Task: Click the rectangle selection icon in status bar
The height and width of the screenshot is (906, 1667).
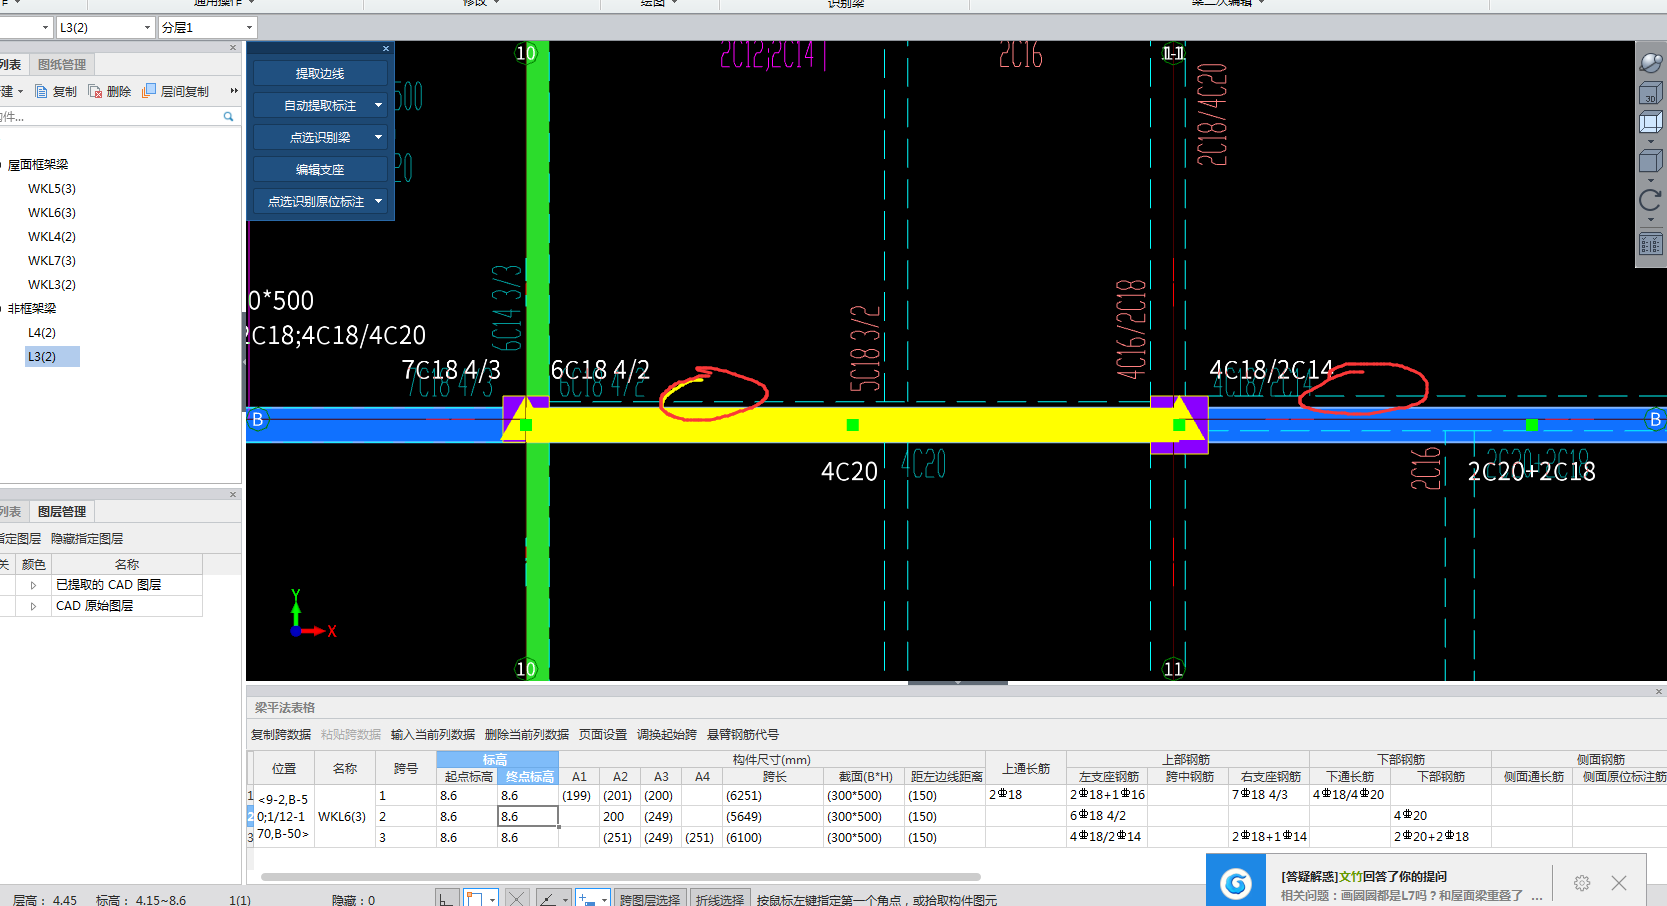Action: click(475, 898)
